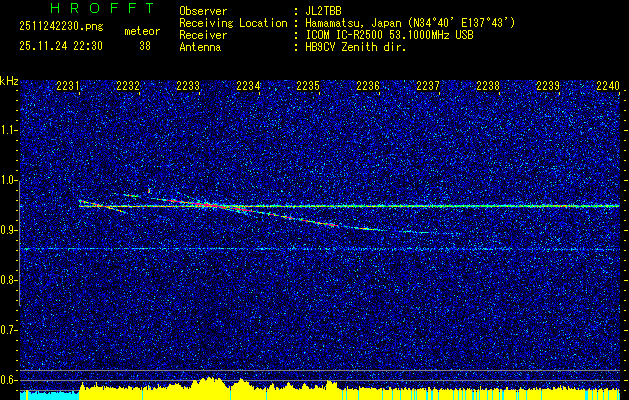Click the 2231 time marker
Image resolution: width=629 pixels, height=400 pixels.
(68, 87)
